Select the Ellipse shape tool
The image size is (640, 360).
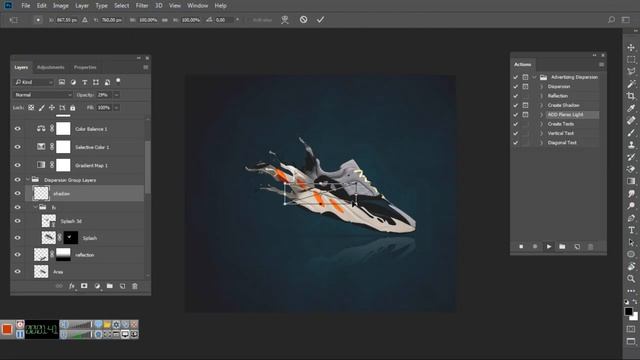[x=631, y=254]
